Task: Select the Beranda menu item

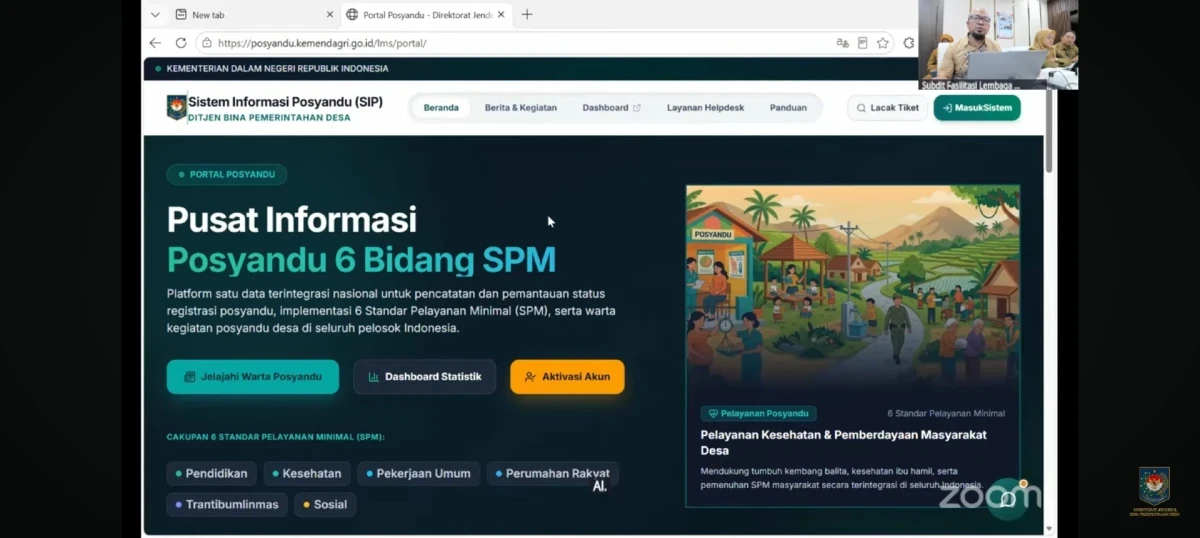Action: click(441, 108)
